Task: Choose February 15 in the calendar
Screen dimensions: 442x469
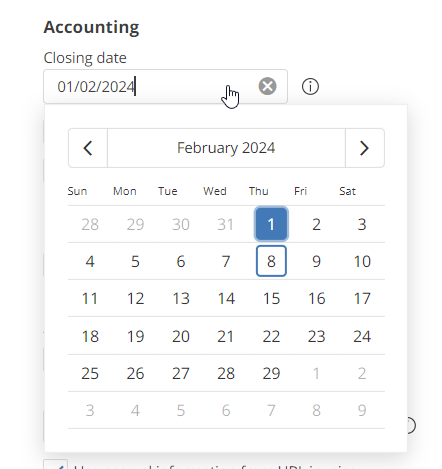Action: point(271,298)
